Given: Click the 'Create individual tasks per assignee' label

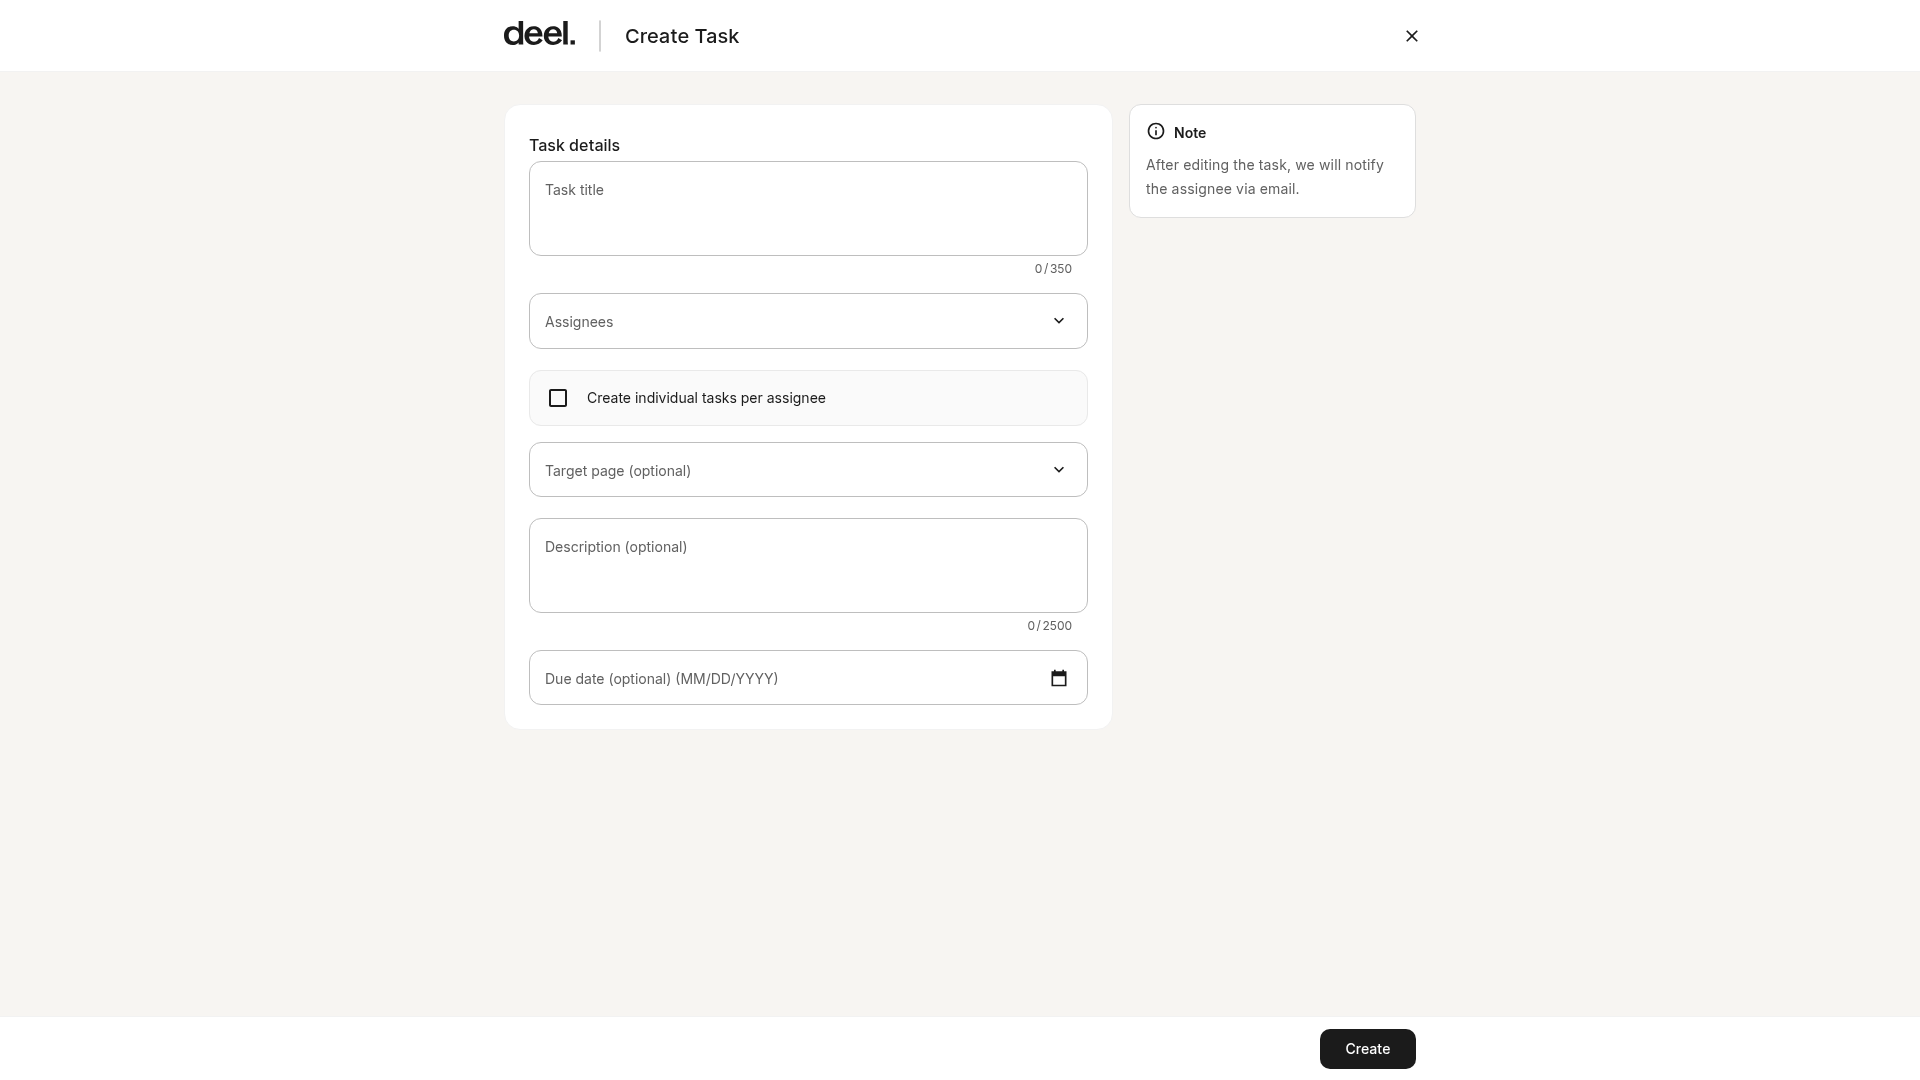Looking at the screenshot, I should (706, 398).
